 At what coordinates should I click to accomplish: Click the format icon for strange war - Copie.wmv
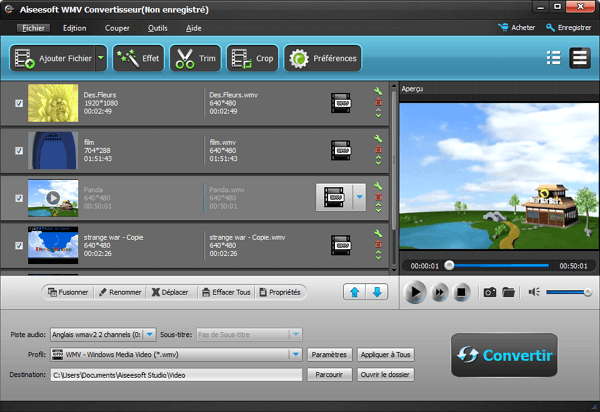(x=341, y=245)
